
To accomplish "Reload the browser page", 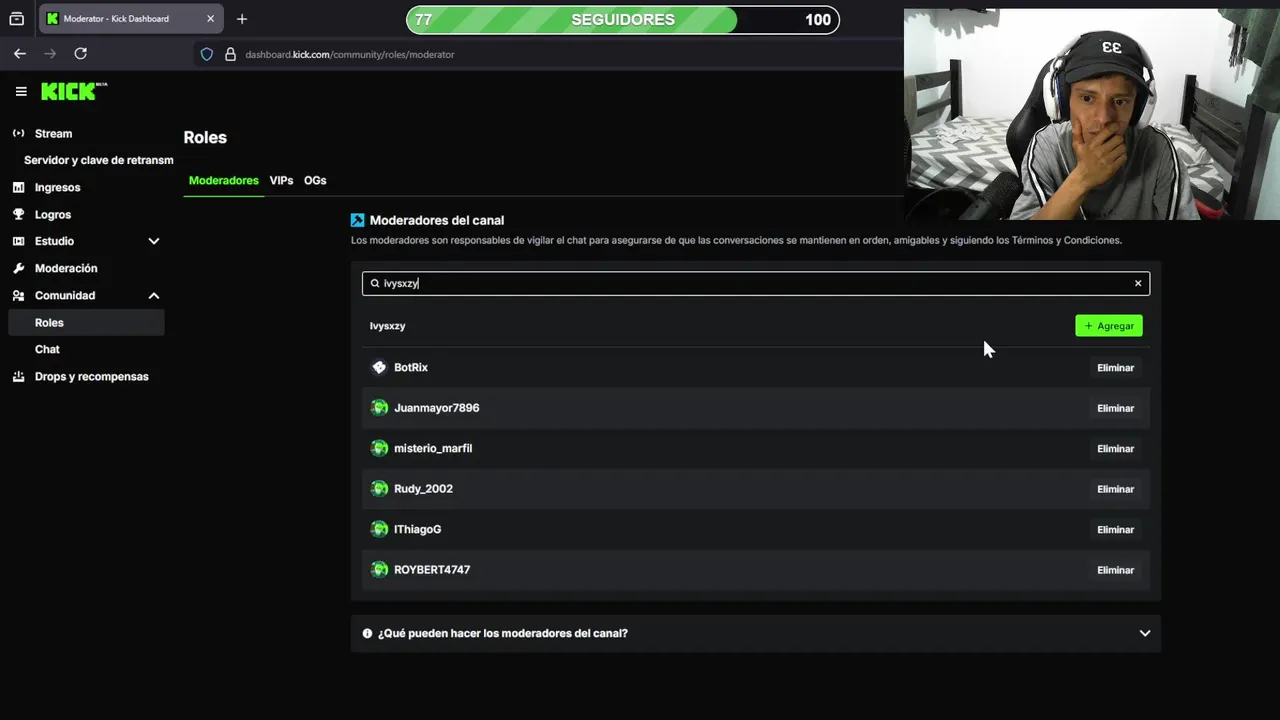I will [81, 54].
